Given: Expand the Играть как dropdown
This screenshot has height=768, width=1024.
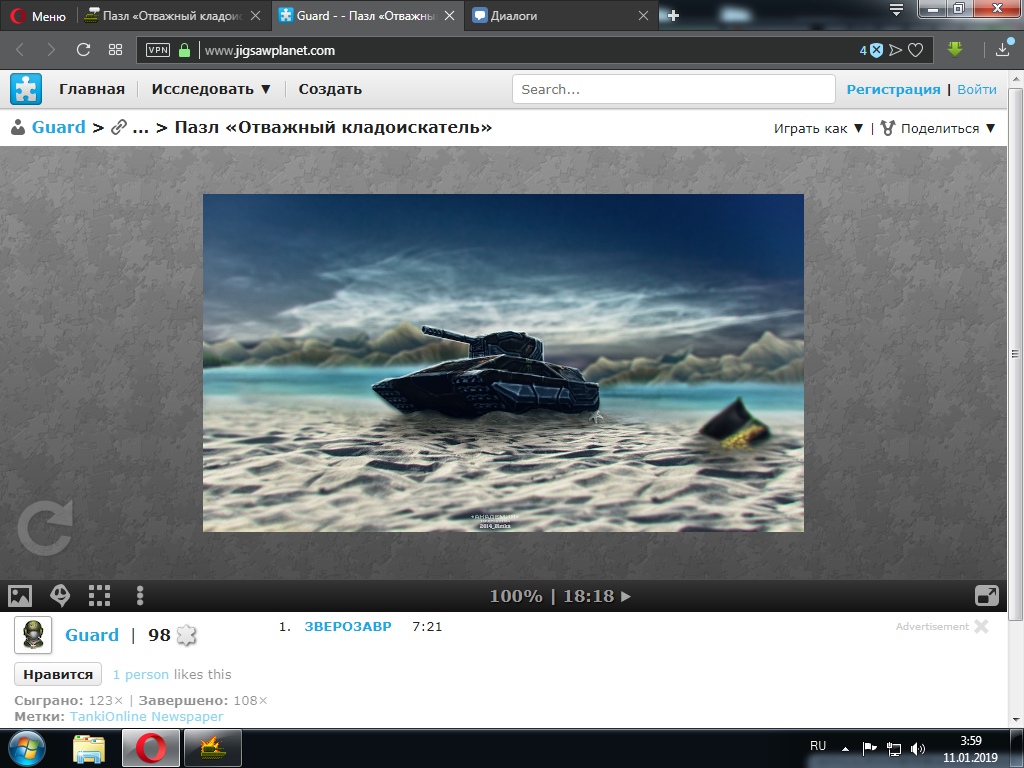Looking at the screenshot, I should coord(818,129).
